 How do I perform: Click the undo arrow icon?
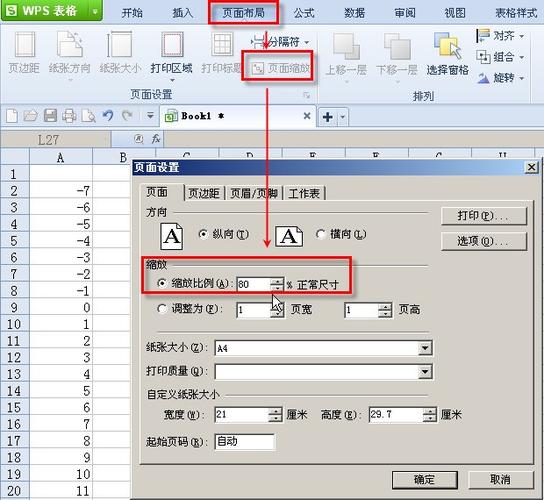coord(108,116)
